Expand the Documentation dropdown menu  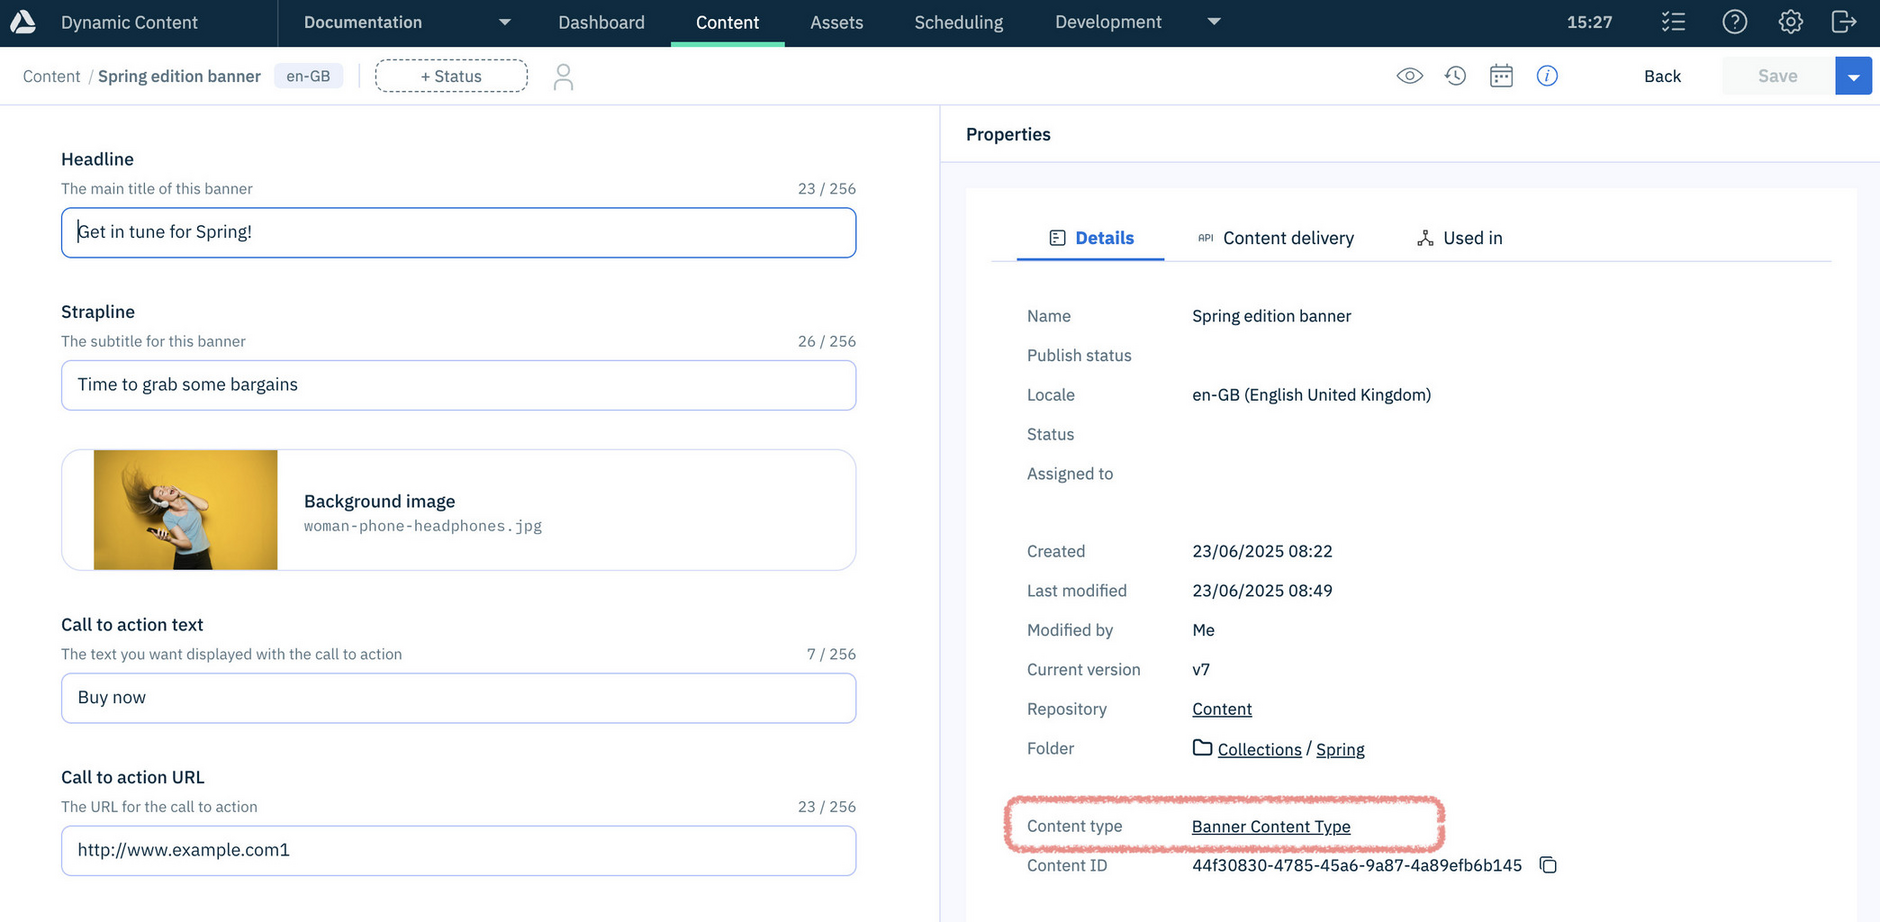(505, 21)
